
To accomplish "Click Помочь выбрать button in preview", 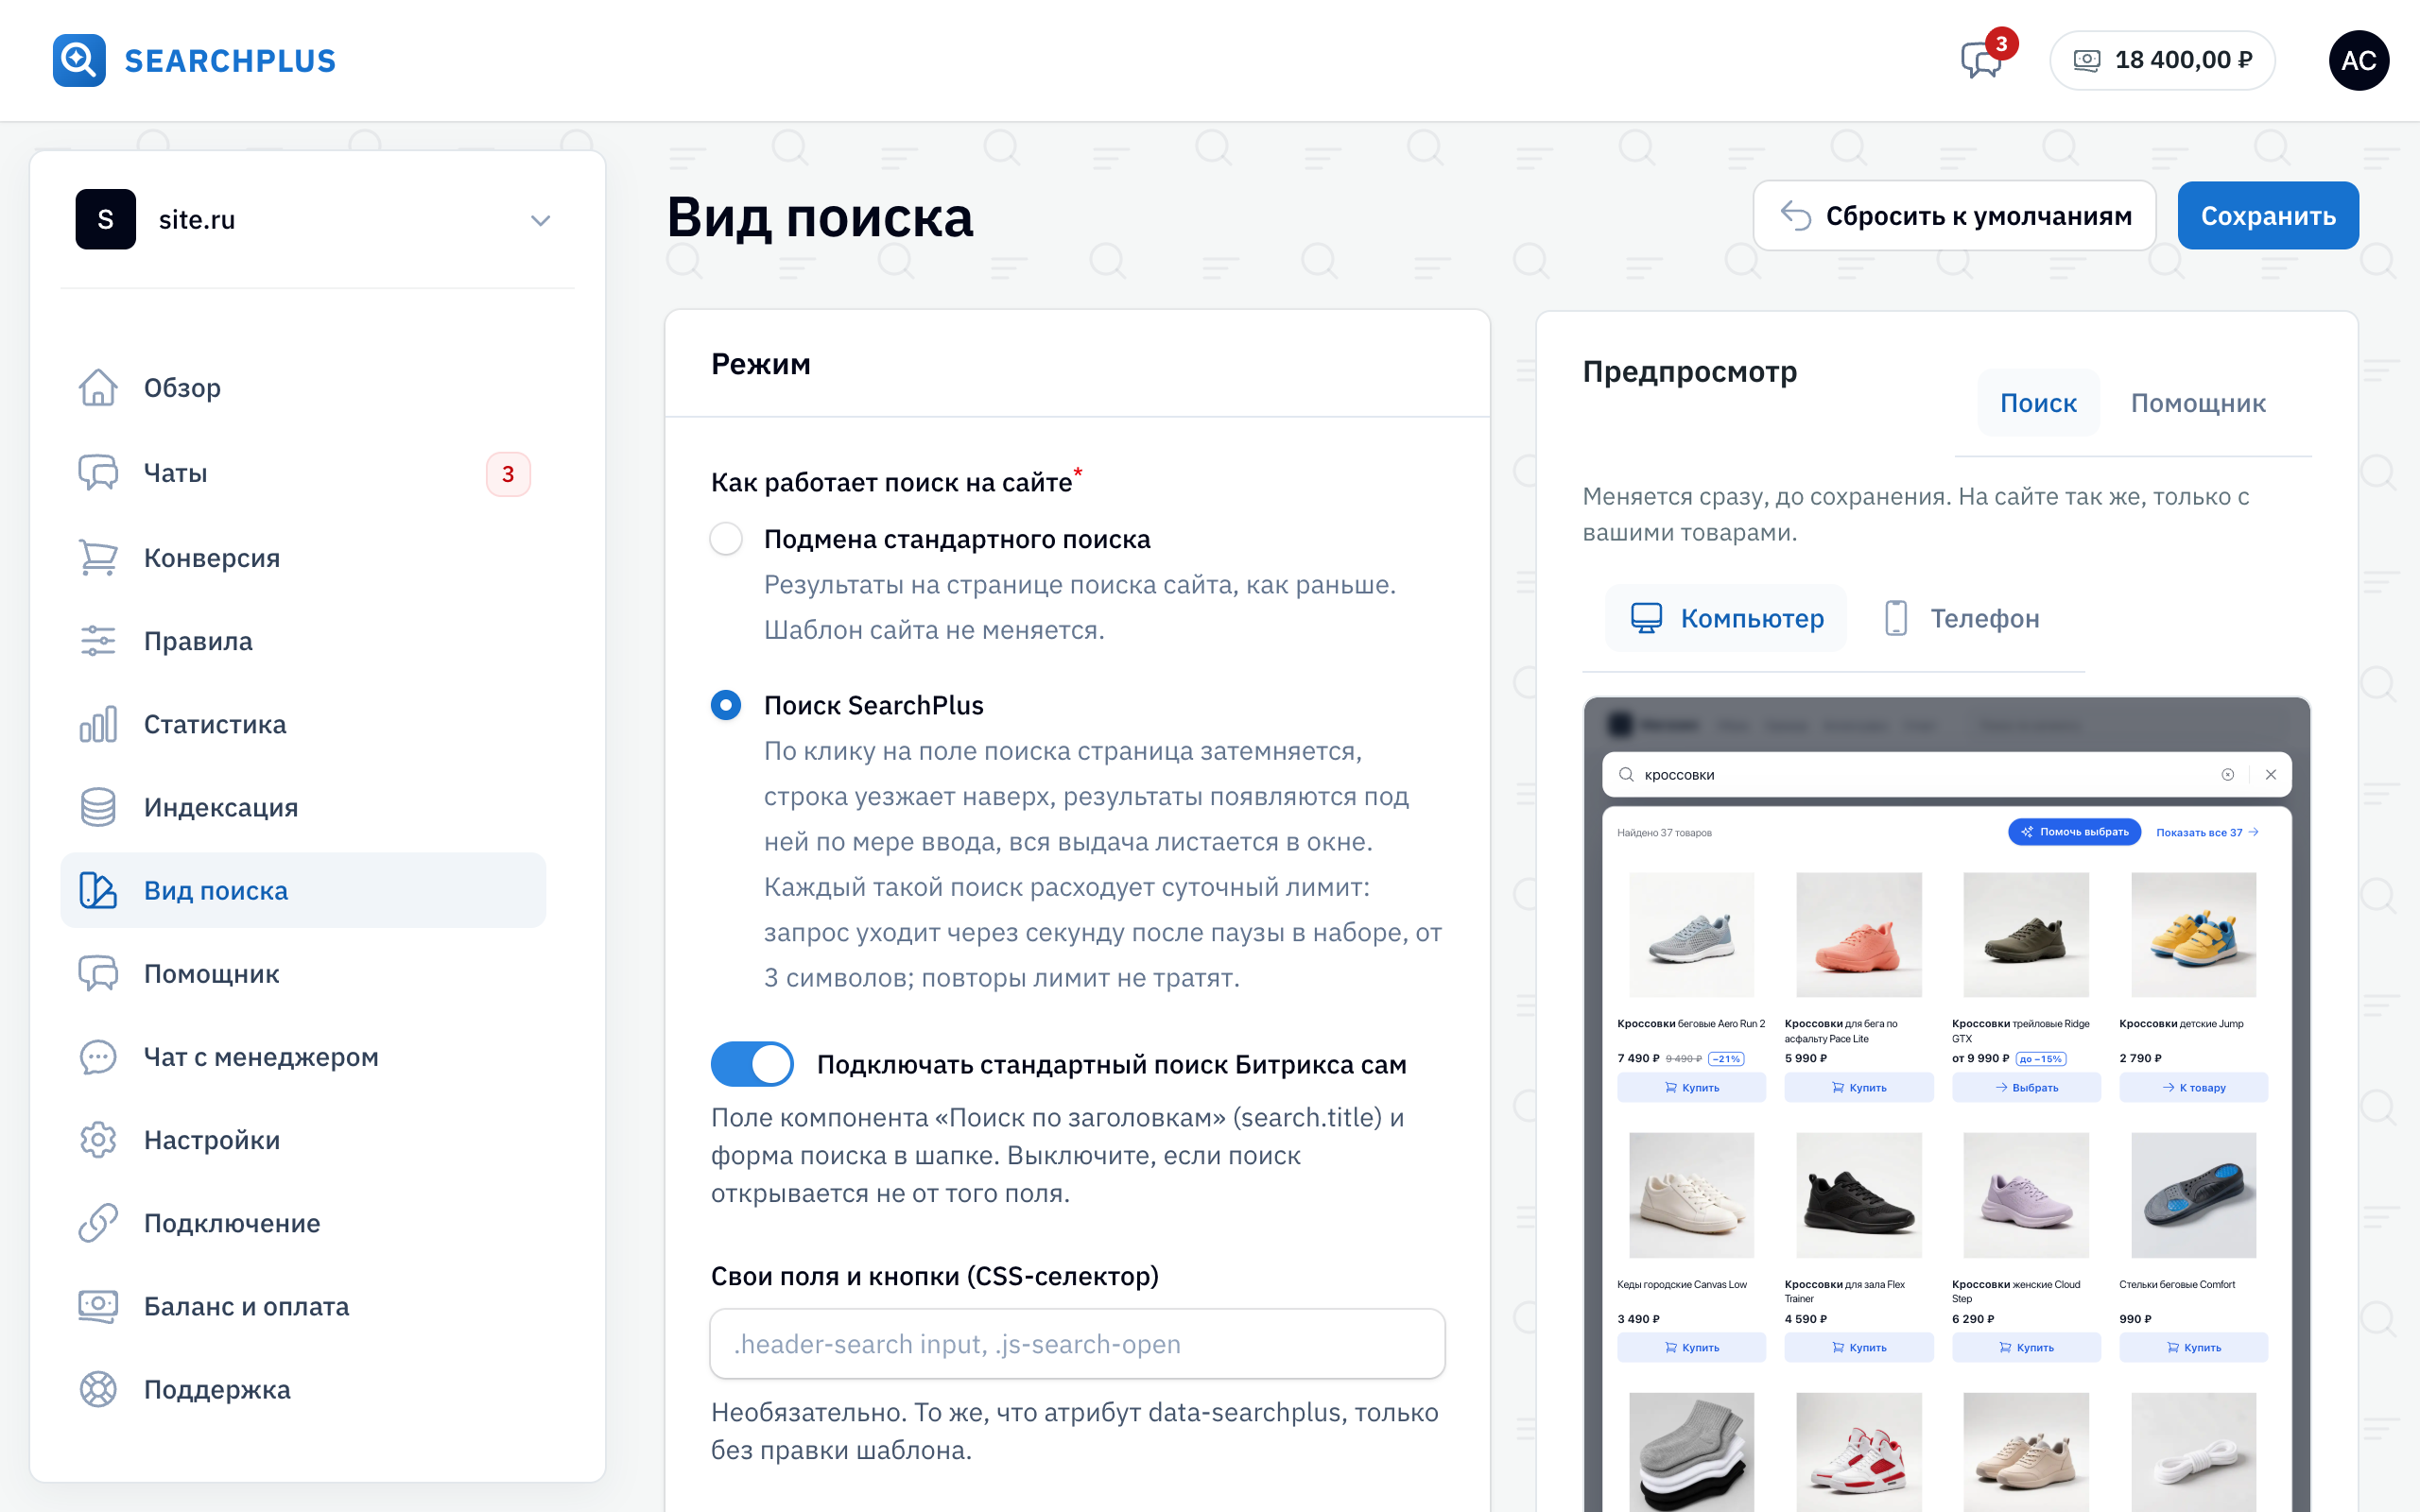I will pos(2074,832).
